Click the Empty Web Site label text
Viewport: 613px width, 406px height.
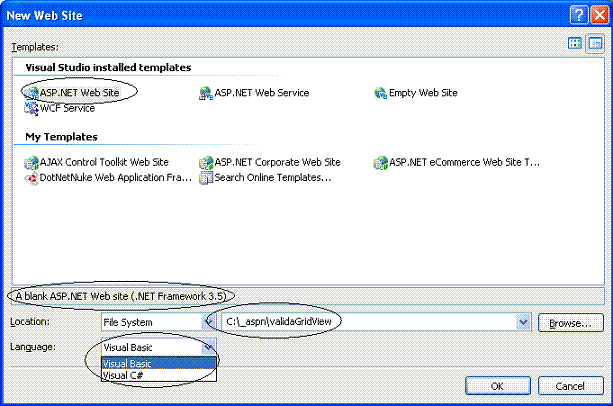[423, 93]
